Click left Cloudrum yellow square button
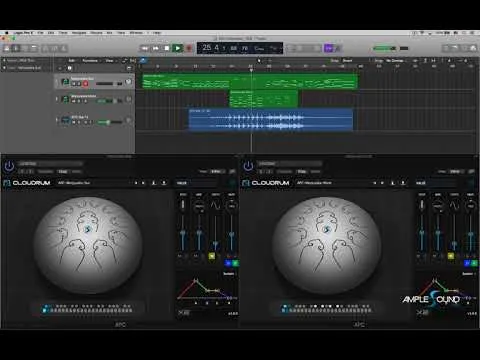Viewport: 480px width, 360px height. [212, 256]
